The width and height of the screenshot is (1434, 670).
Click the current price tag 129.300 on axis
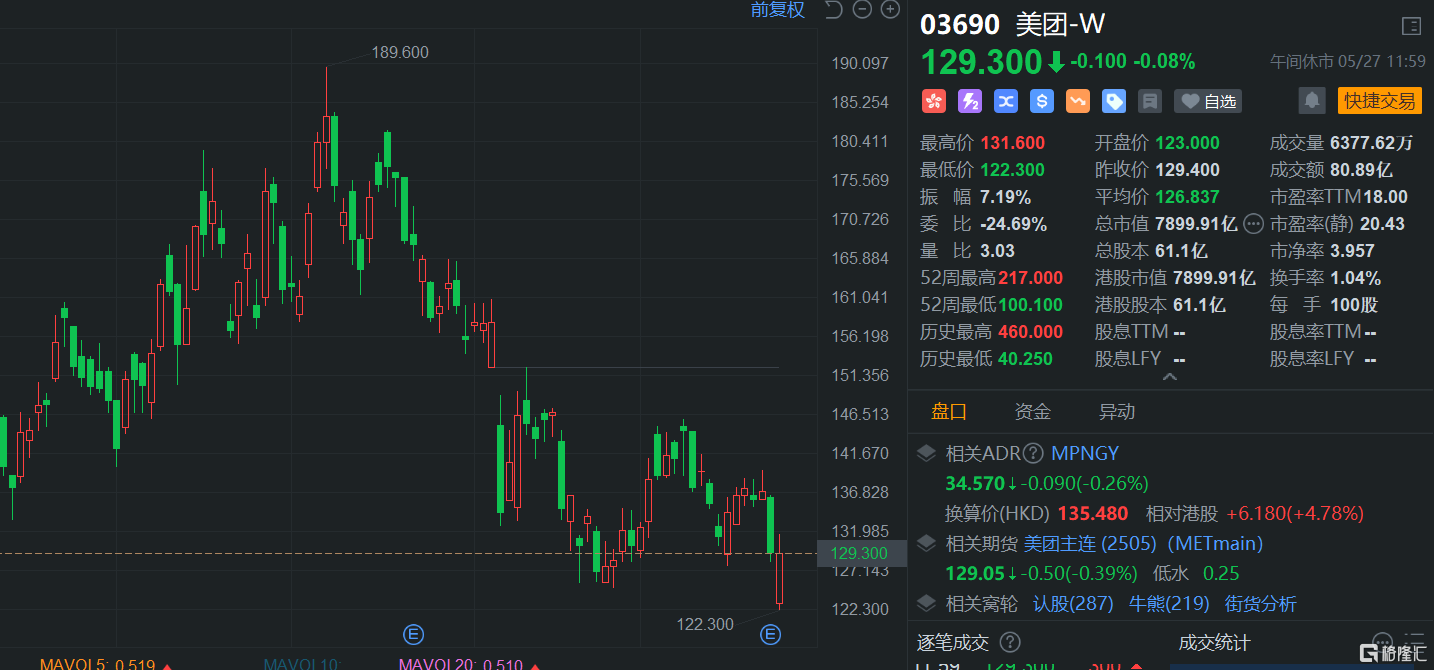click(x=860, y=553)
